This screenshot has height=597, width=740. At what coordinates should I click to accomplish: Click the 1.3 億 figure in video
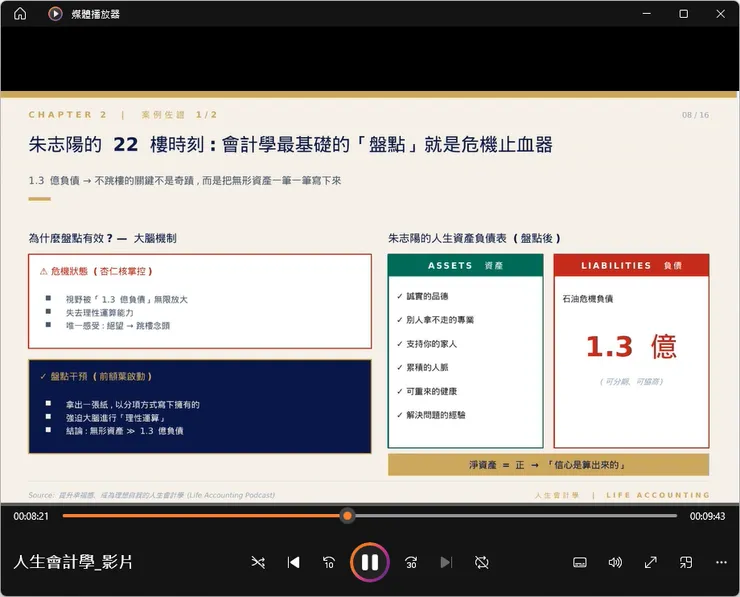point(631,346)
